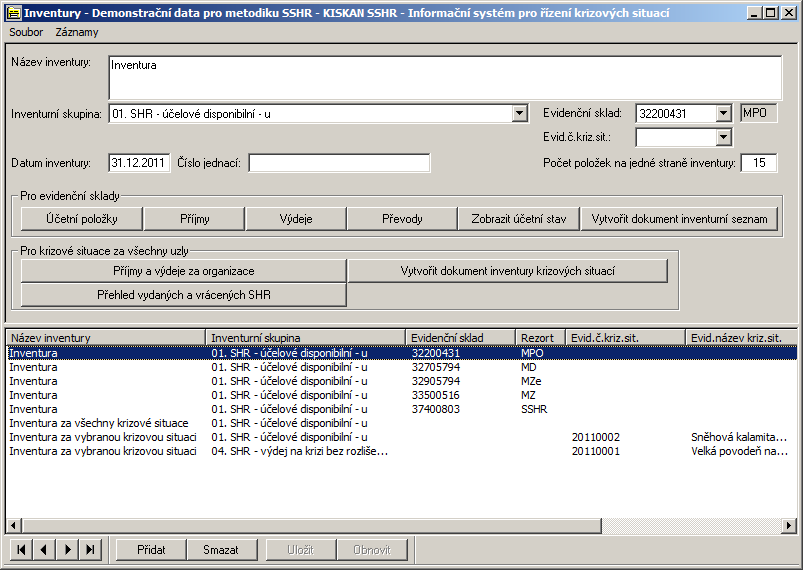Click Příjmy a výdeje za organizace
Screen dimensions: 803x570
point(184,271)
